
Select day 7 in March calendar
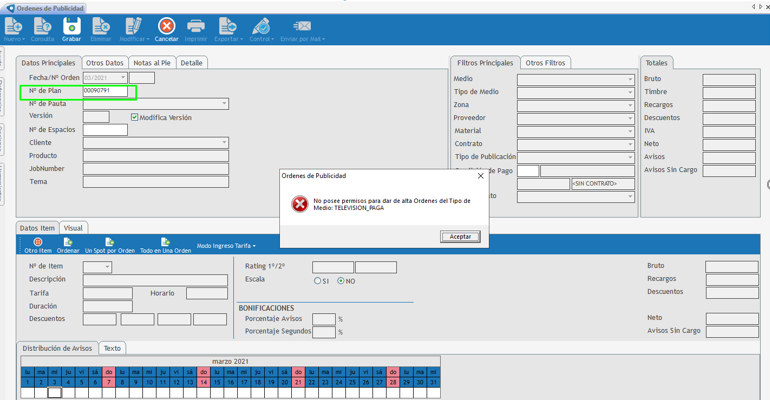pyautogui.click(x=109, y=382)
